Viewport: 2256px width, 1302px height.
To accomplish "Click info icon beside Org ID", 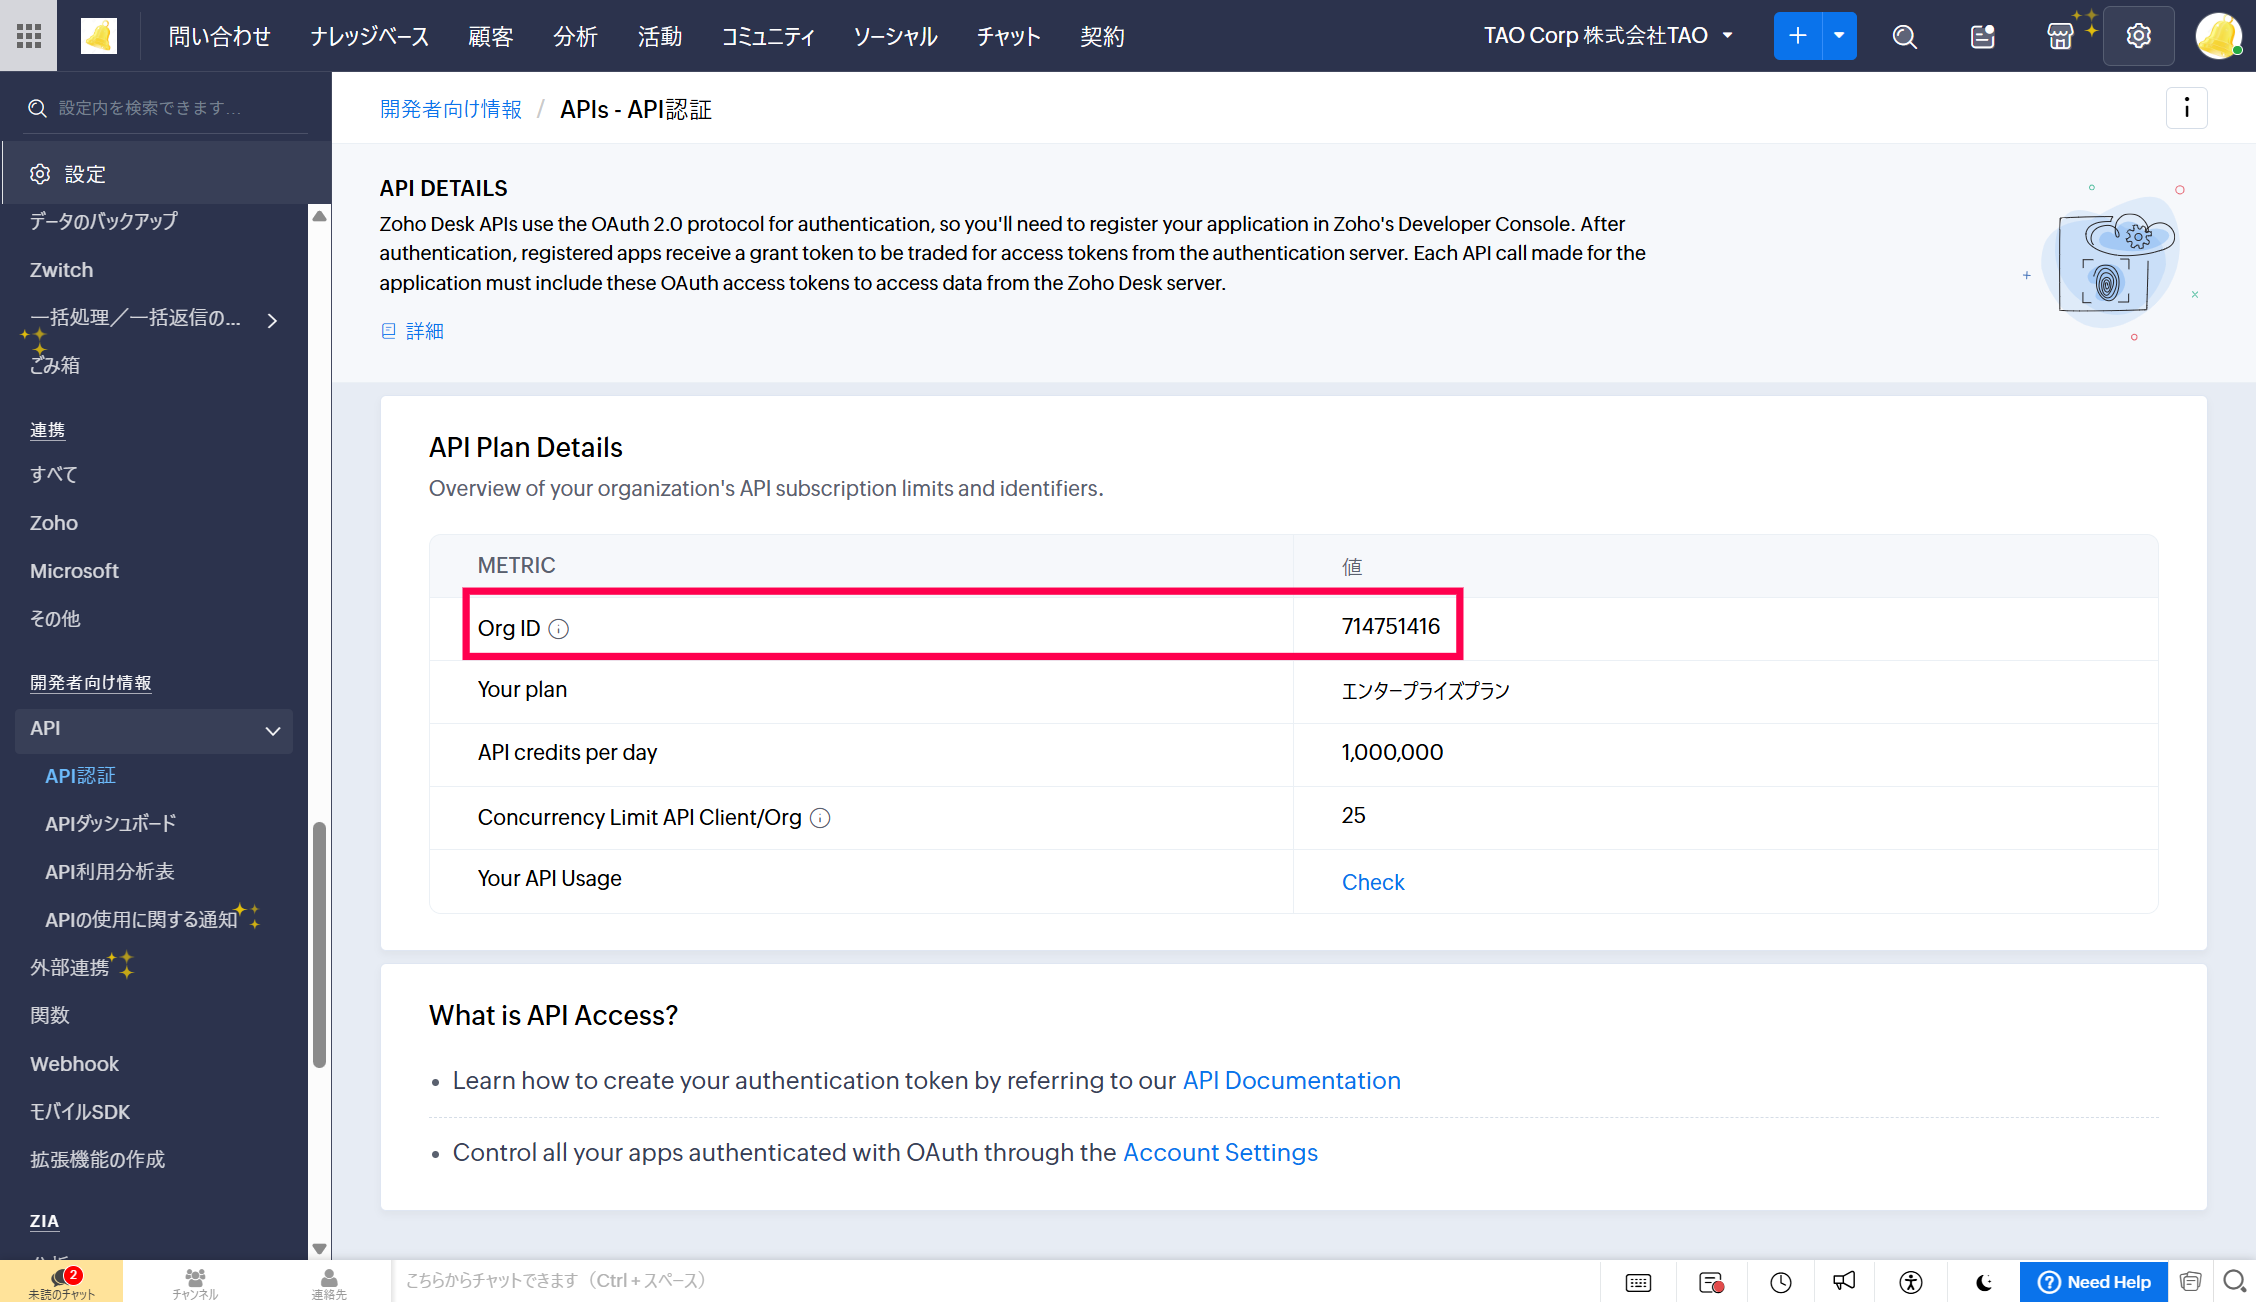I will click(559, 629).
